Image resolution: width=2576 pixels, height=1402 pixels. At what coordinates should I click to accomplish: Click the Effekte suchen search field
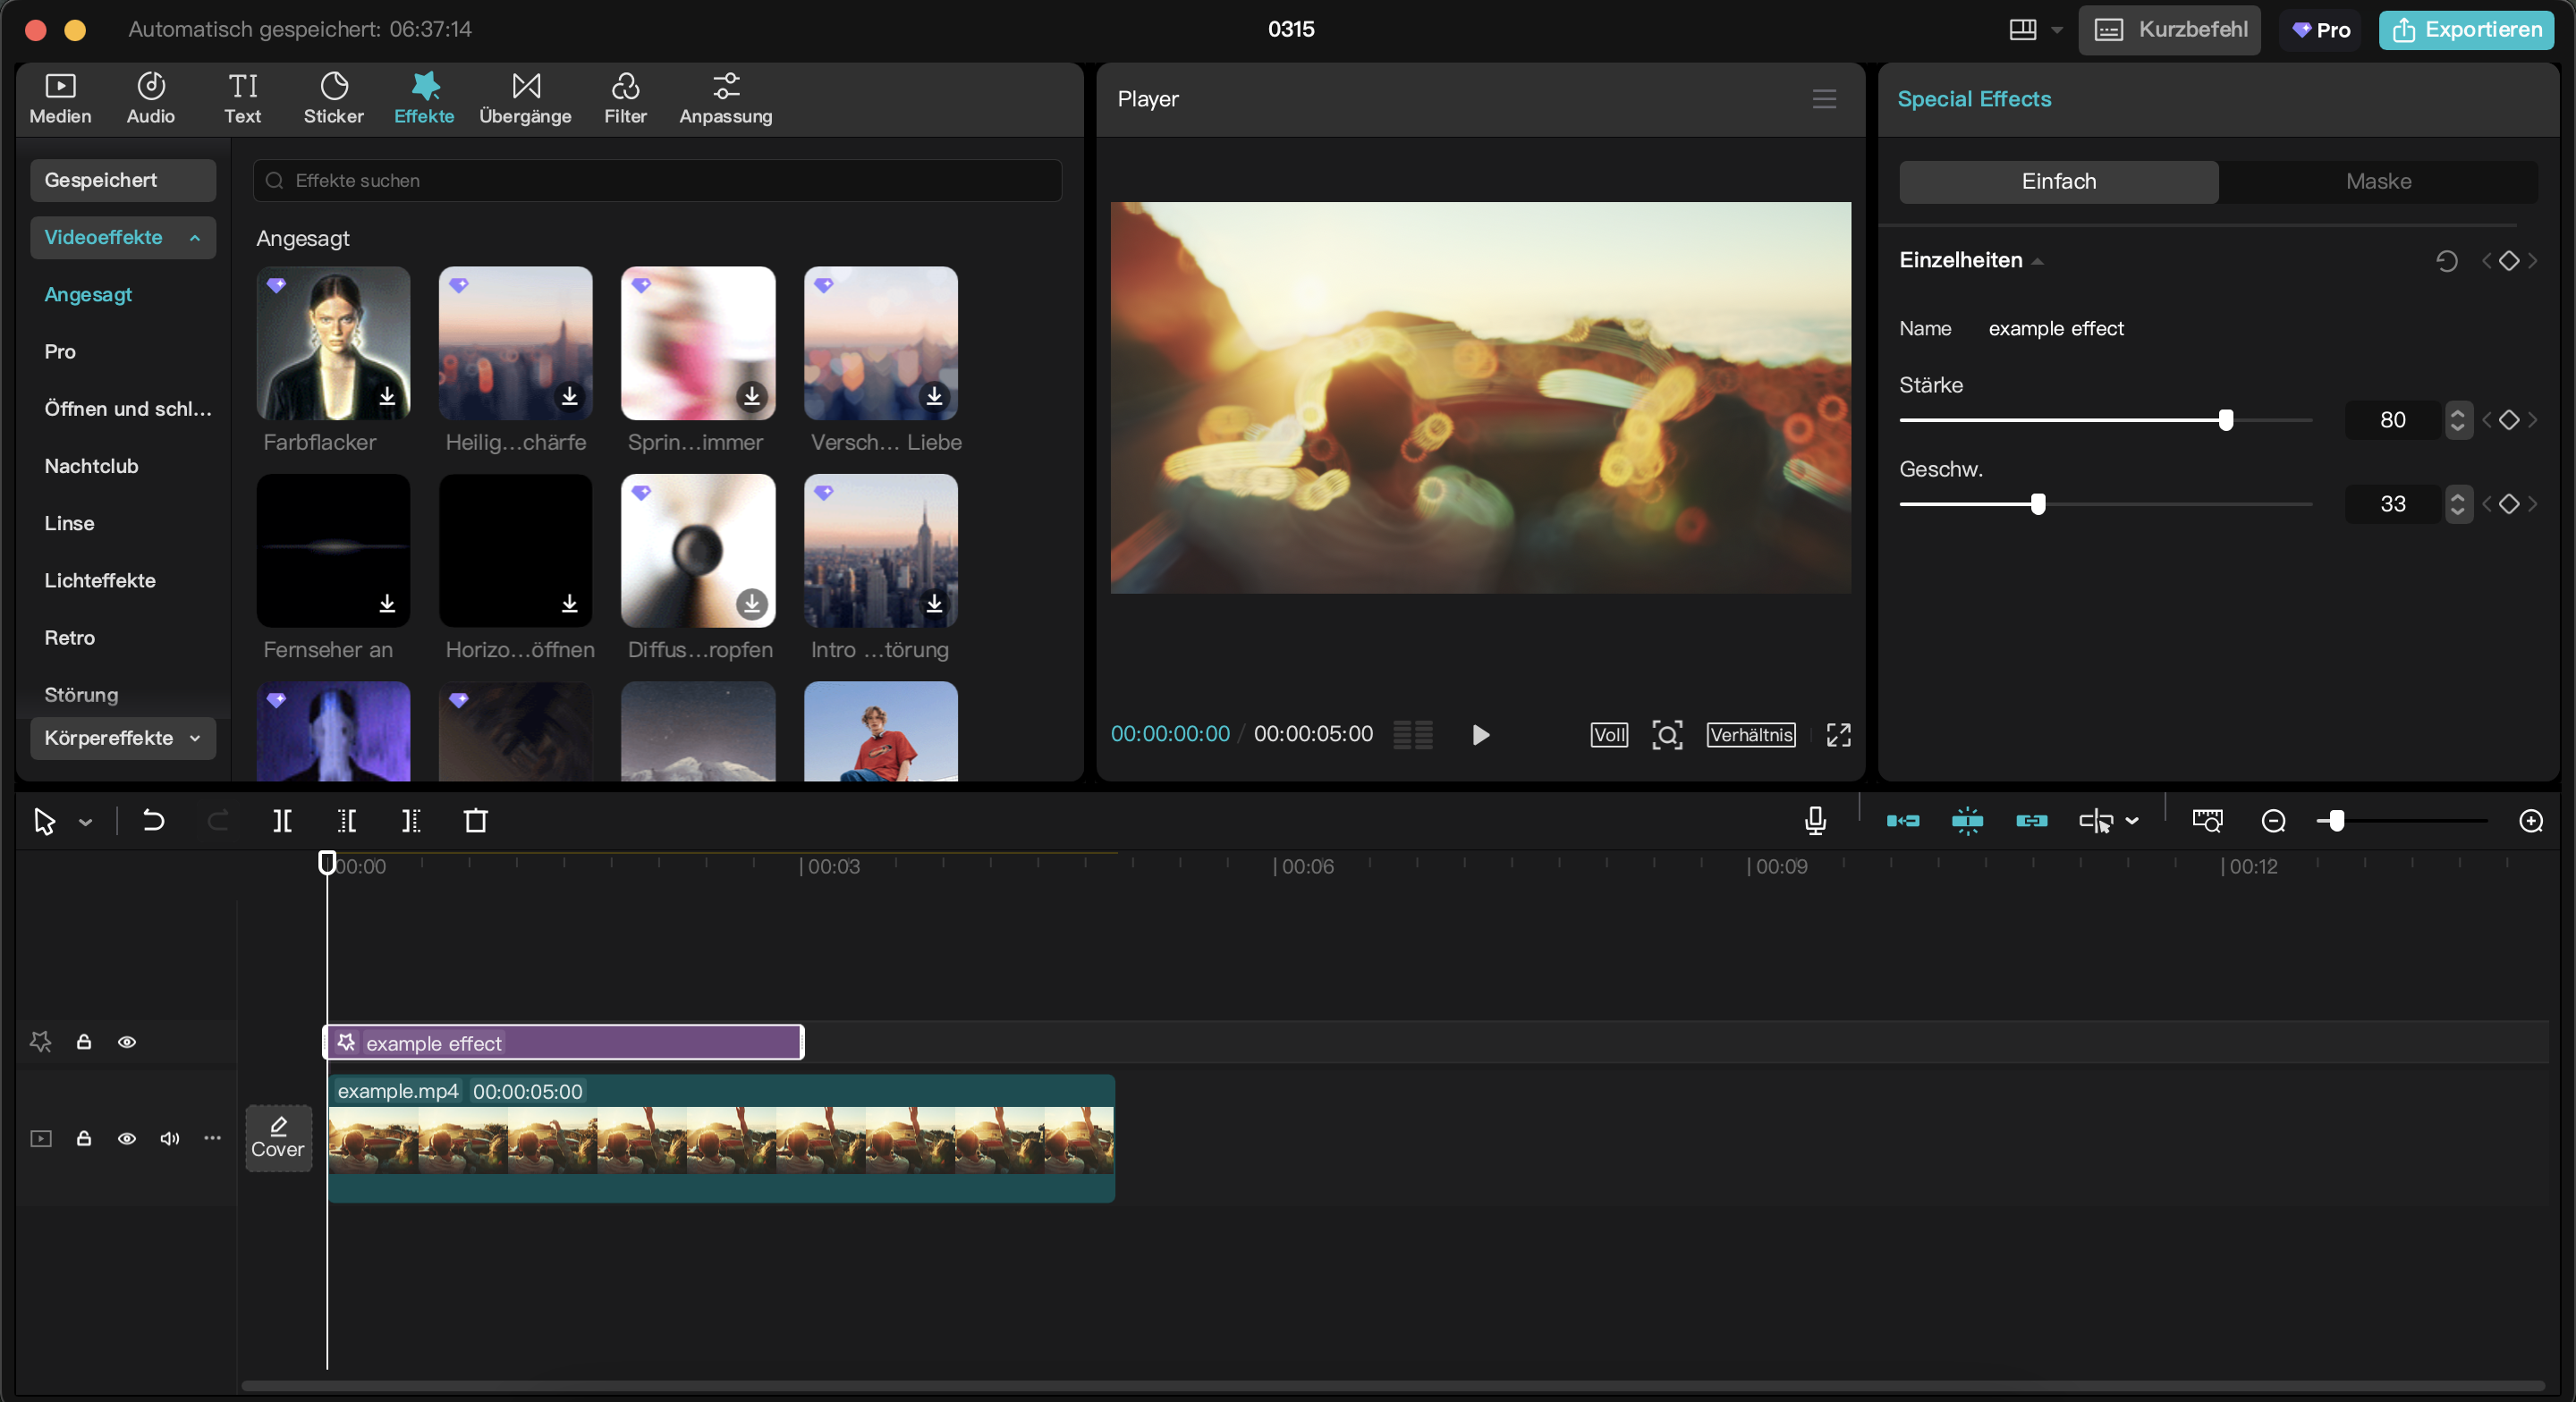tap(657, 181)
